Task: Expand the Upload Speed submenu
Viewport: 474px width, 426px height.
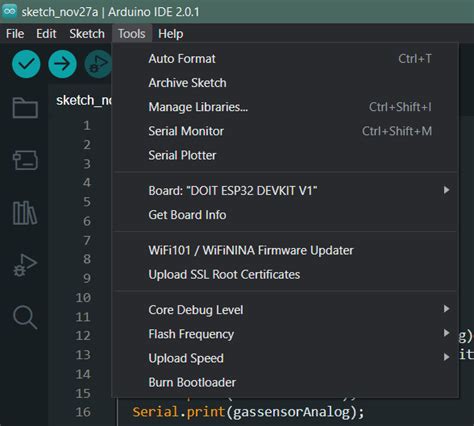Action: pyautogui.click(x=285, y=358)
